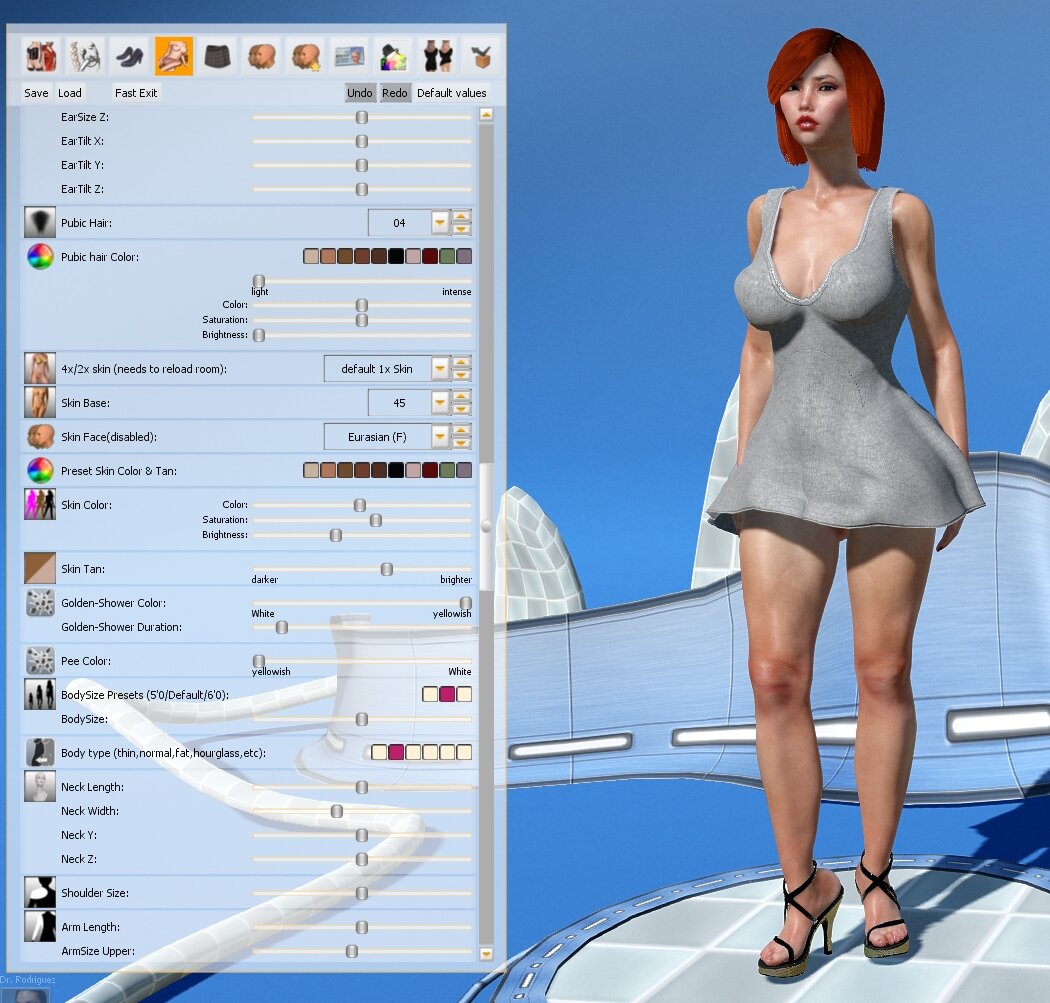Click the Shoulder Size icon

click(x=40, y=893)
